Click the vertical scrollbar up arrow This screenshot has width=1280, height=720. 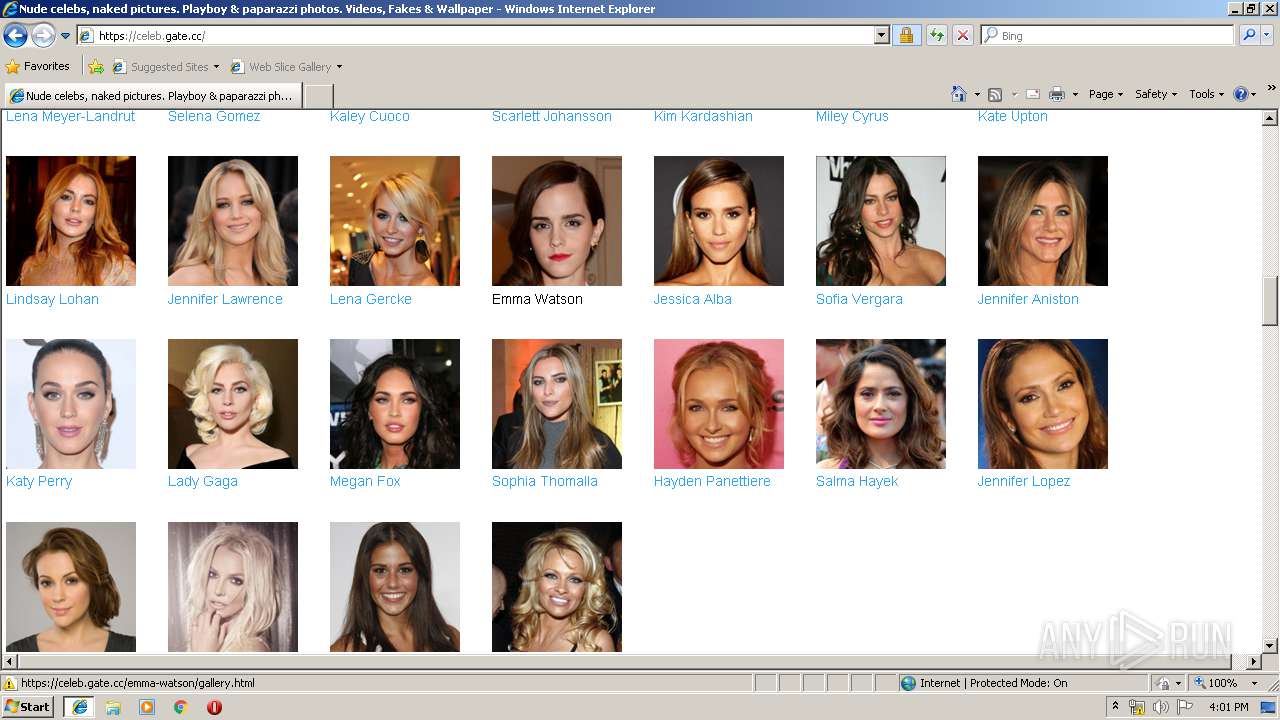[x=1270, y=118]
